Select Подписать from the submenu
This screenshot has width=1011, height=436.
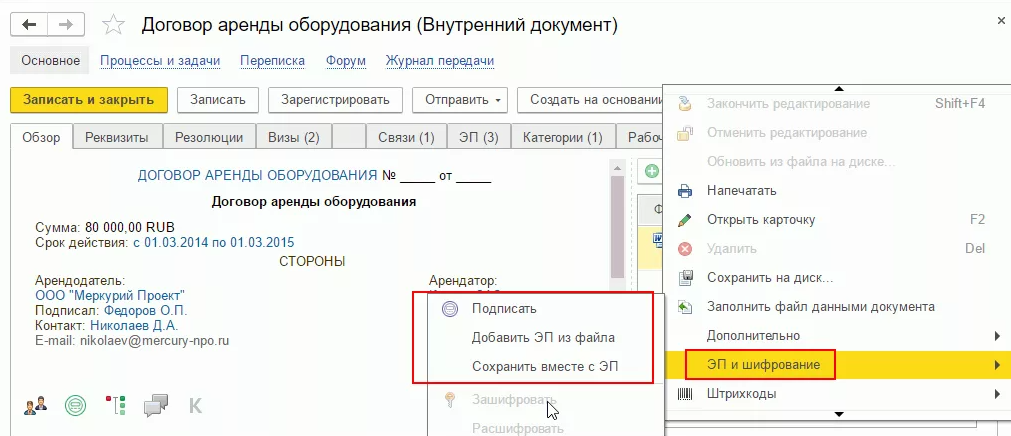coord(504,309)
